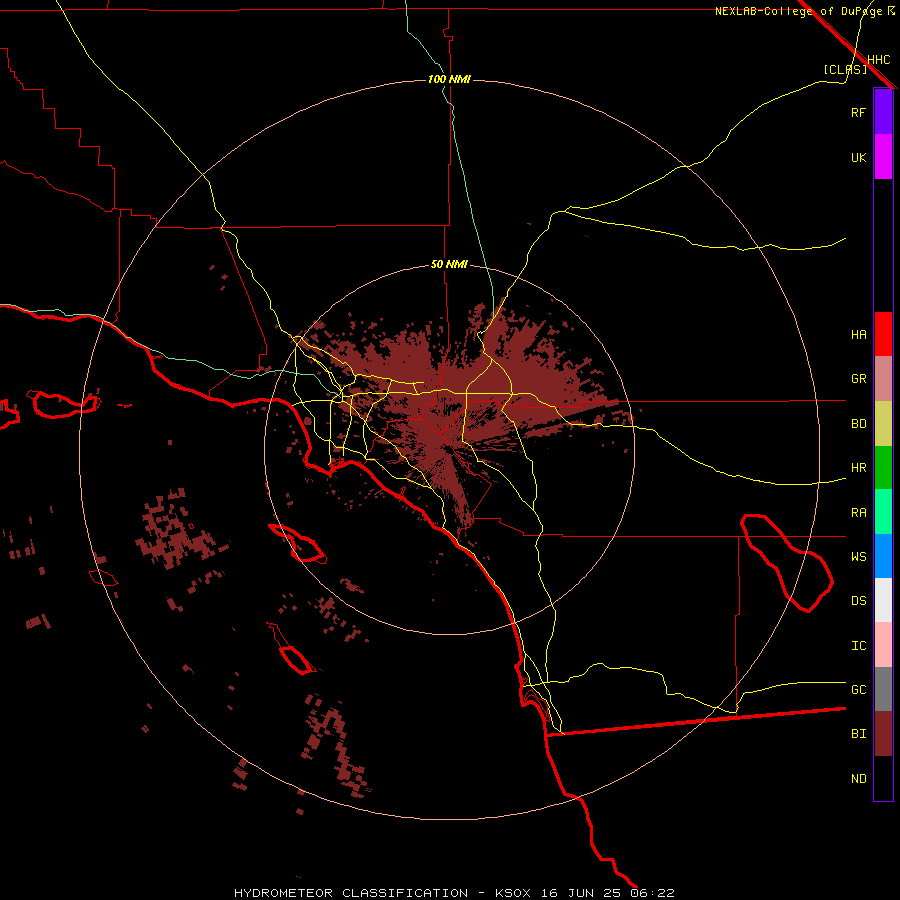The height and width of the screenshot is (900, 900).
Task: Click the 'HR' legend label
Action: [x=858, y=468]
